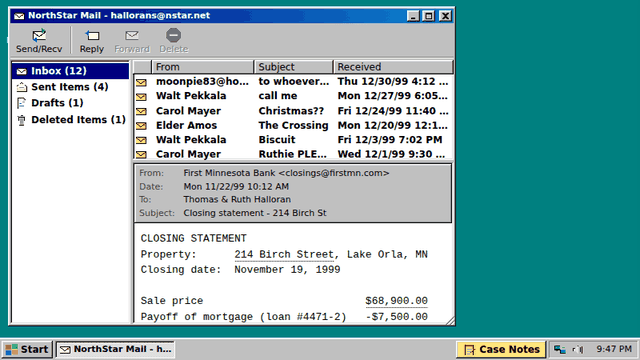Open the Start menu

coord(27,349)
